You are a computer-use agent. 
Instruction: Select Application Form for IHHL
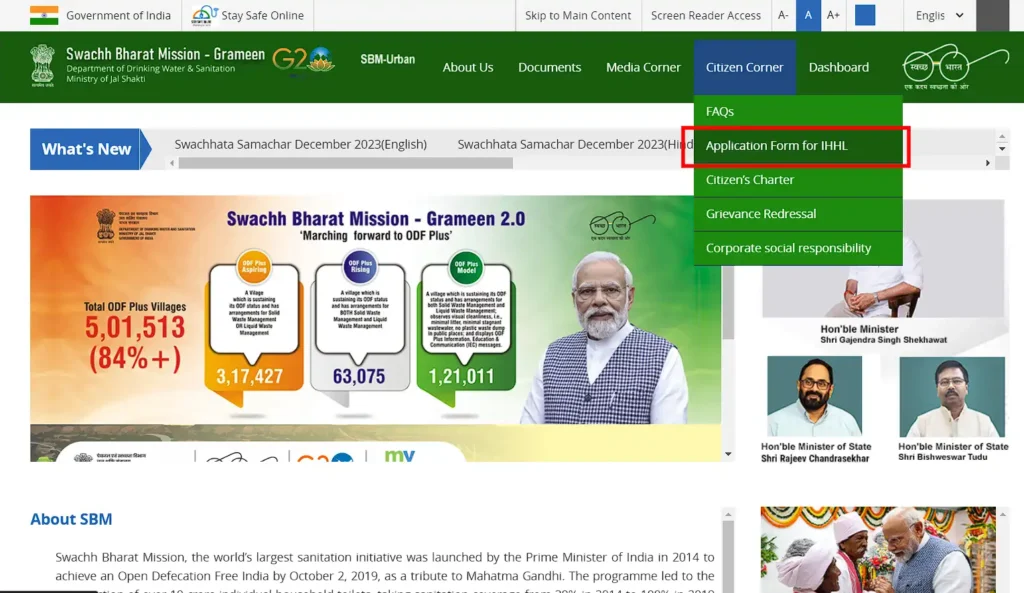(798, 146)
